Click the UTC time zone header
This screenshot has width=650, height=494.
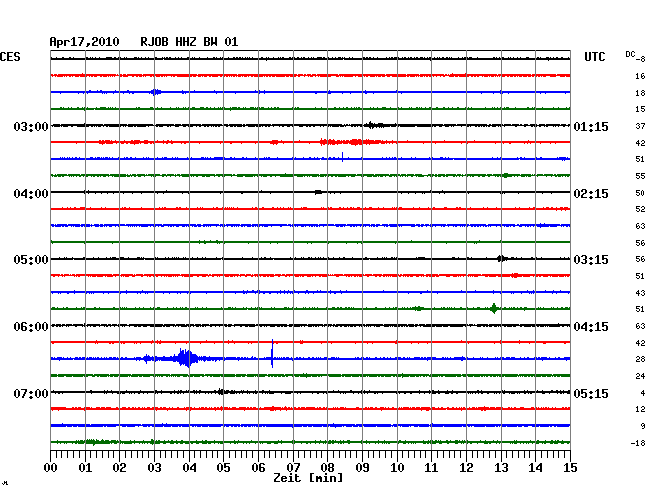[594, 57]
